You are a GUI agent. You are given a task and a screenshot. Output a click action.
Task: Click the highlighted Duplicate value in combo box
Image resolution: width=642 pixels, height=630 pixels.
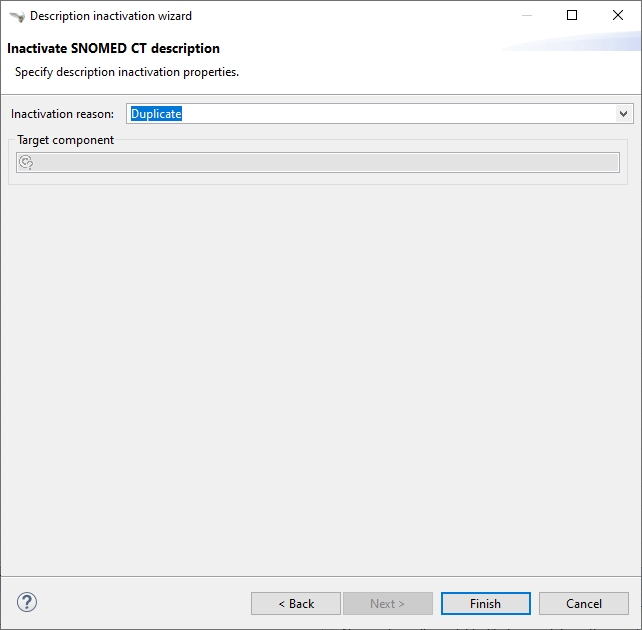[157, 114]
